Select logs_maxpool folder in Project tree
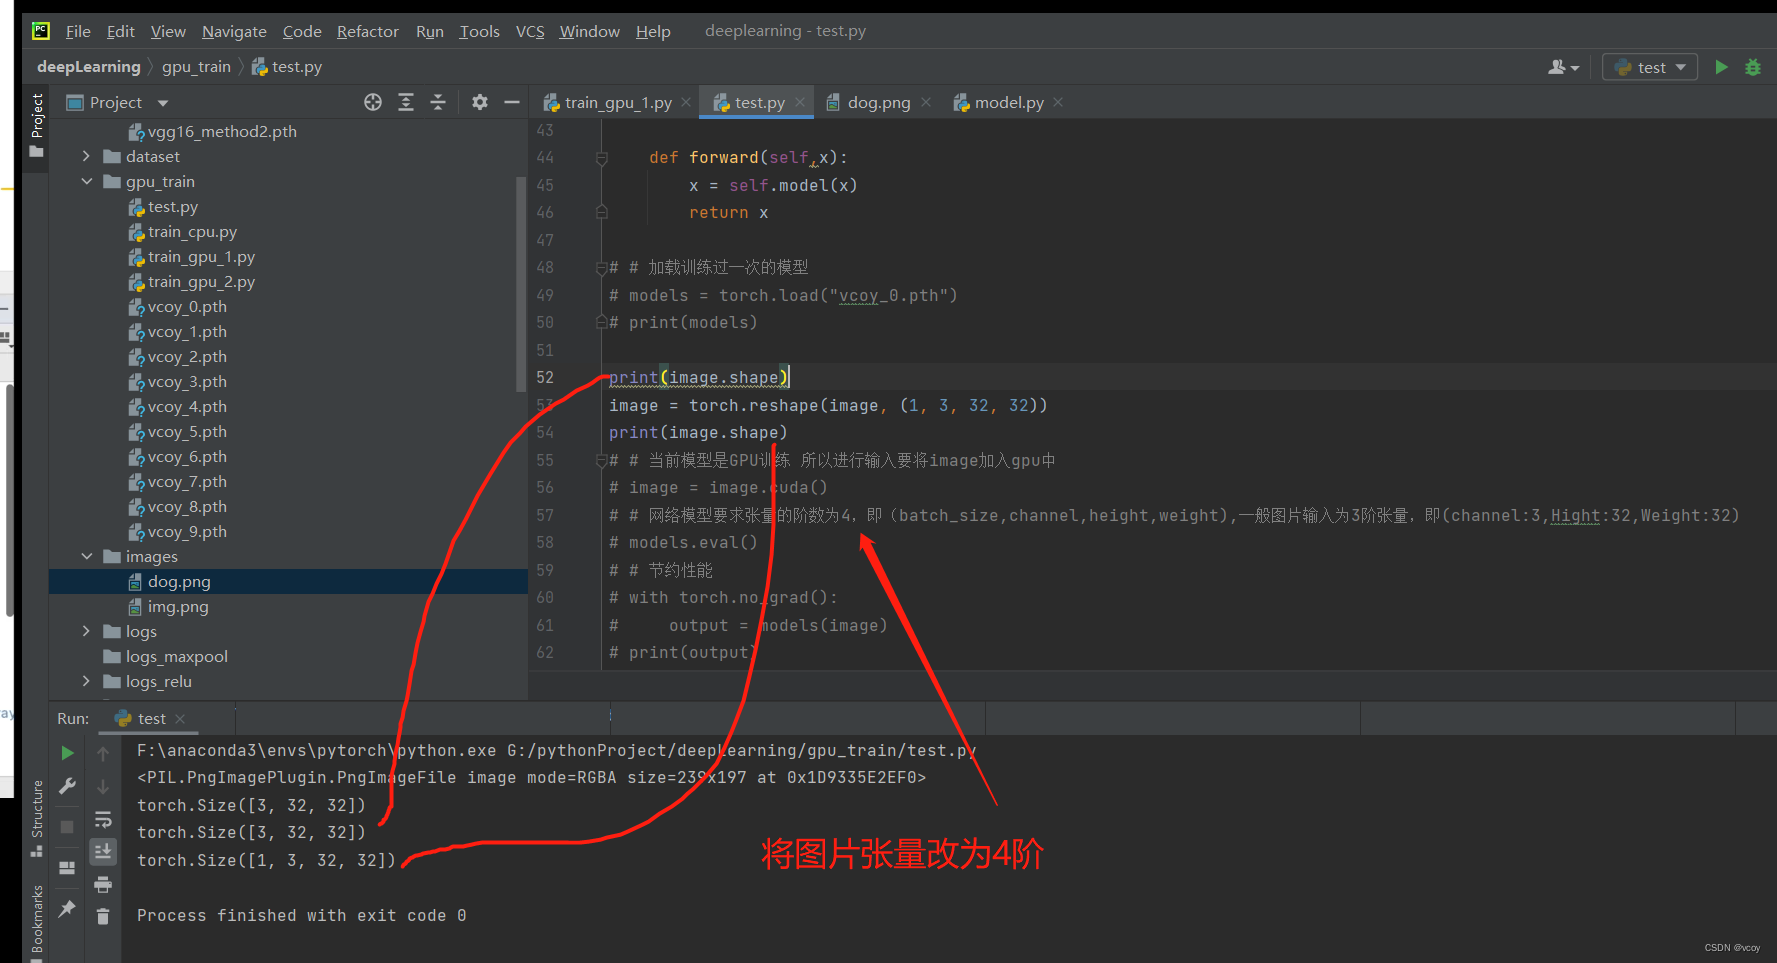The image size is (1777, 963). pos(177,656)
